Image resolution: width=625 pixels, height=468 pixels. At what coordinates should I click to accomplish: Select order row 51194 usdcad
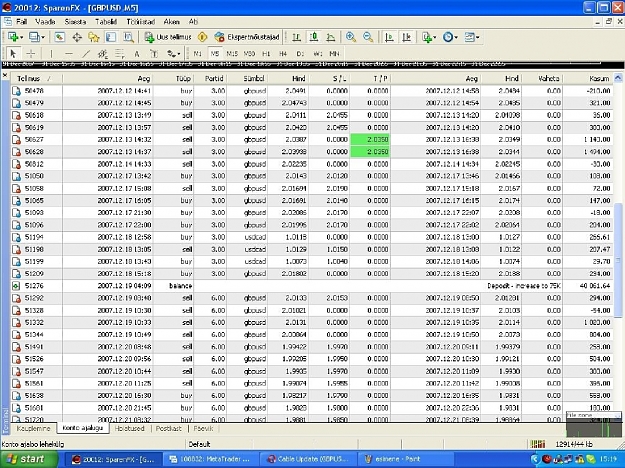point(312,237)
